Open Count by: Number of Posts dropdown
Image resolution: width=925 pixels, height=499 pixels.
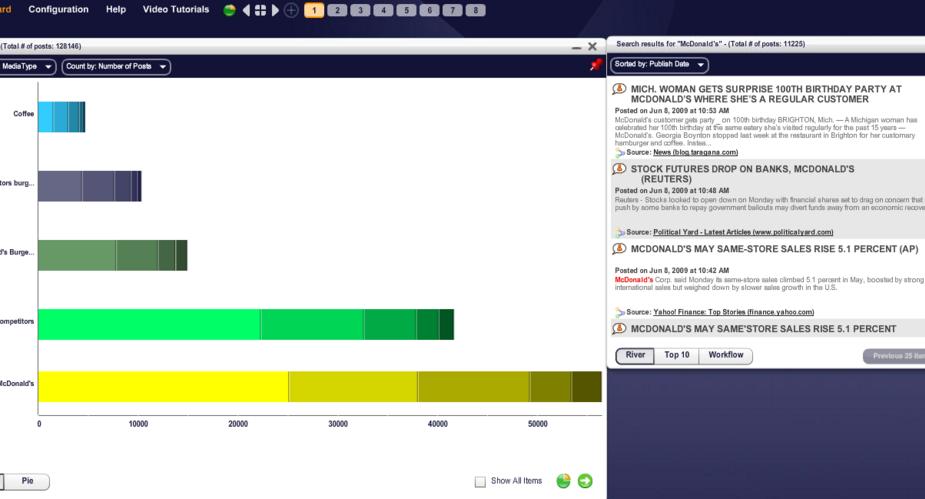click(116, 67)
